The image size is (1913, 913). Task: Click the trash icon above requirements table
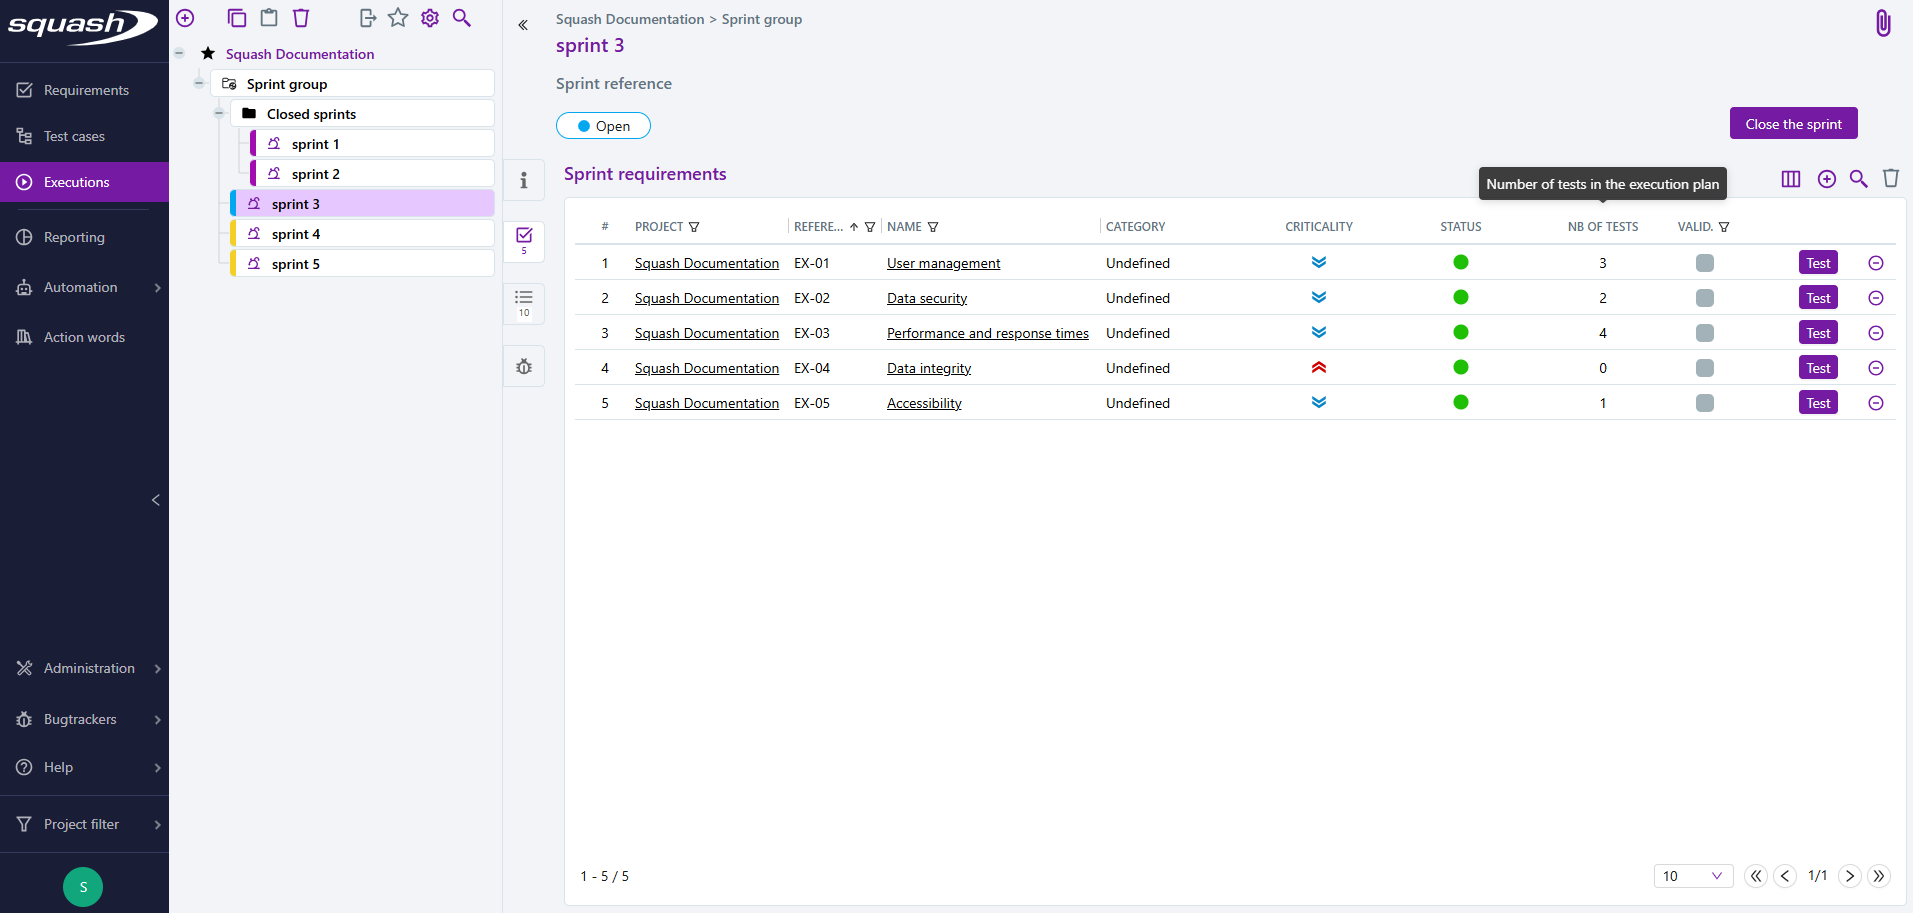[x=1890, y=178]
